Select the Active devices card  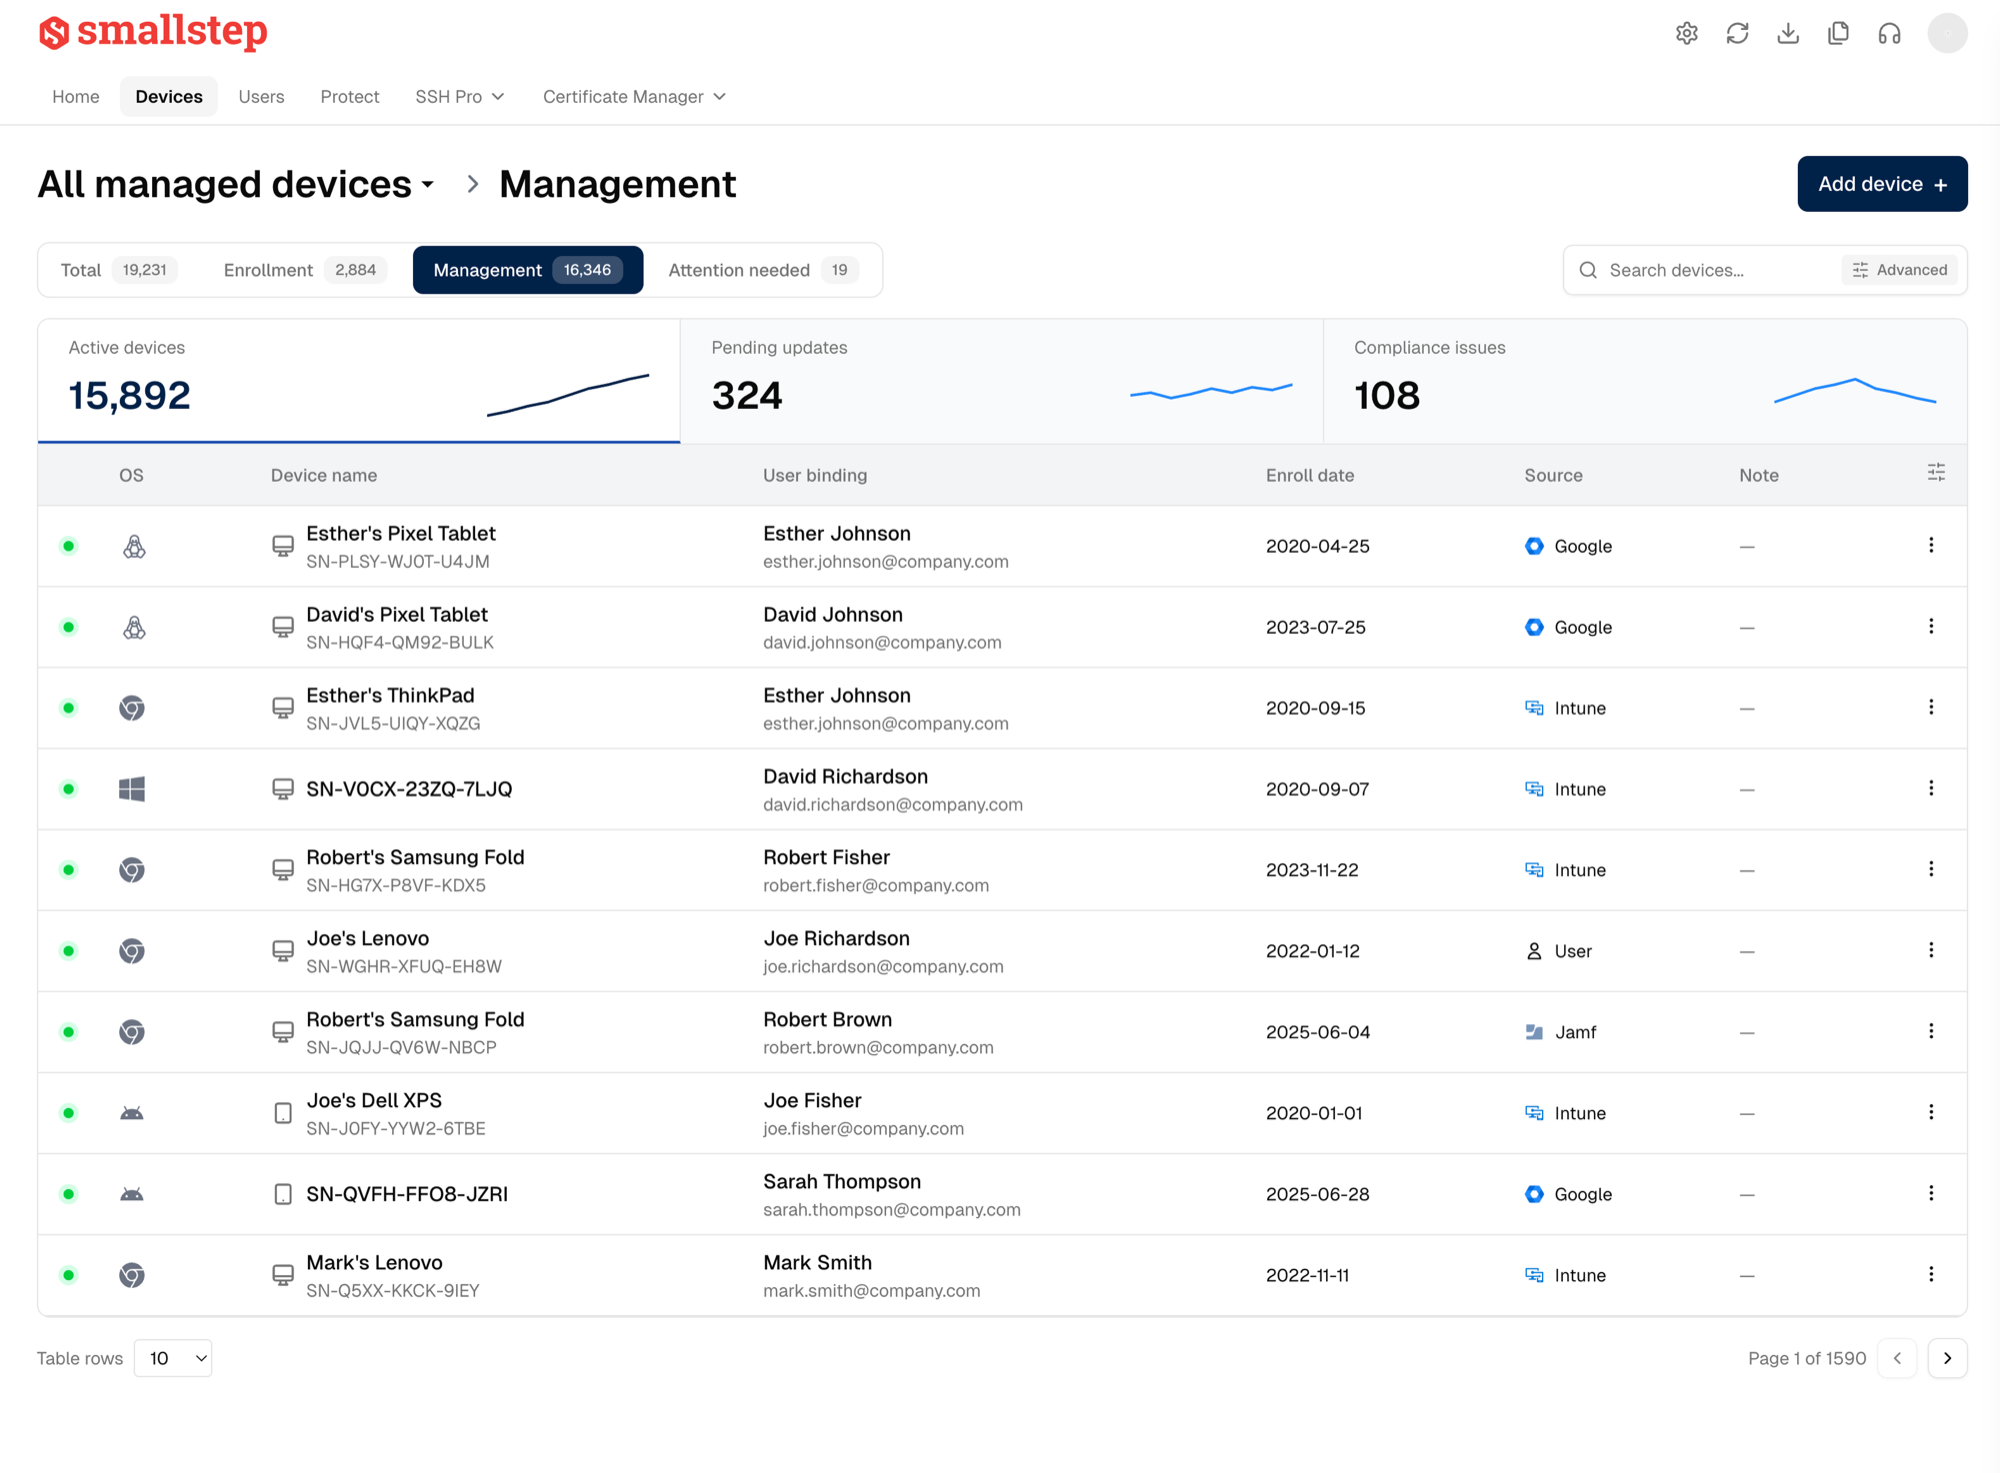point(359,381)
